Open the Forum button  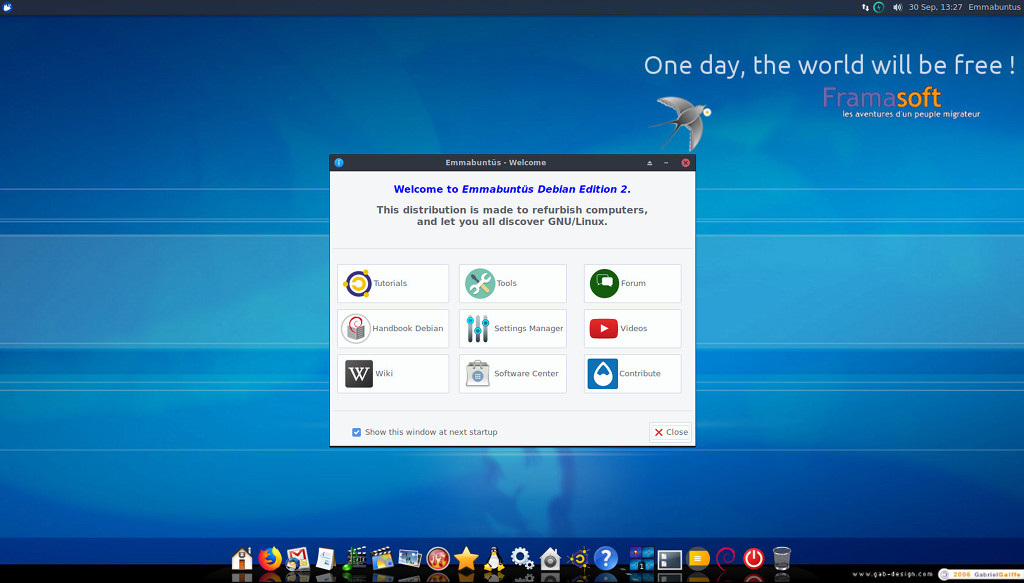pyautogui.click(x=632, y=283)
